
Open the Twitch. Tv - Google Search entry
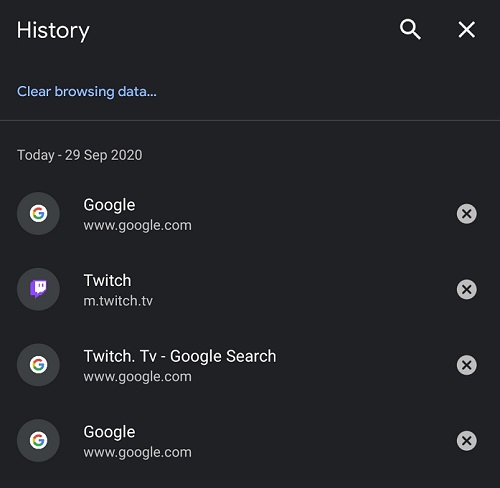180,356
